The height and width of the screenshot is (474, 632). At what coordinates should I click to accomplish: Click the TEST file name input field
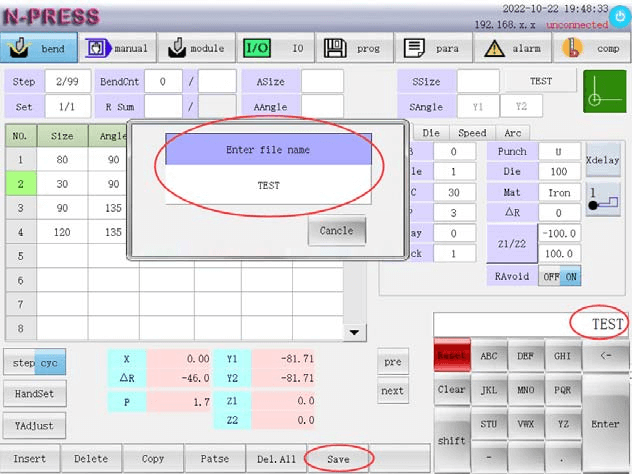[x=268, y=185]
